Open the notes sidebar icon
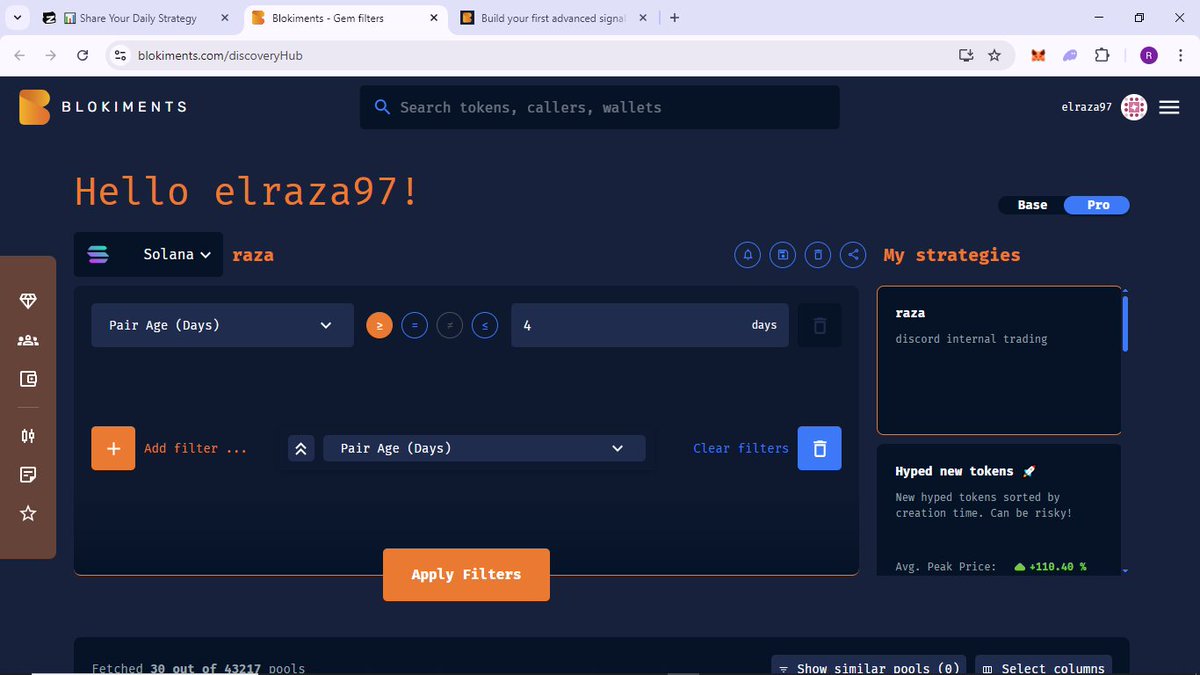This screenshot has width=1200, height=675. [28, 474]
